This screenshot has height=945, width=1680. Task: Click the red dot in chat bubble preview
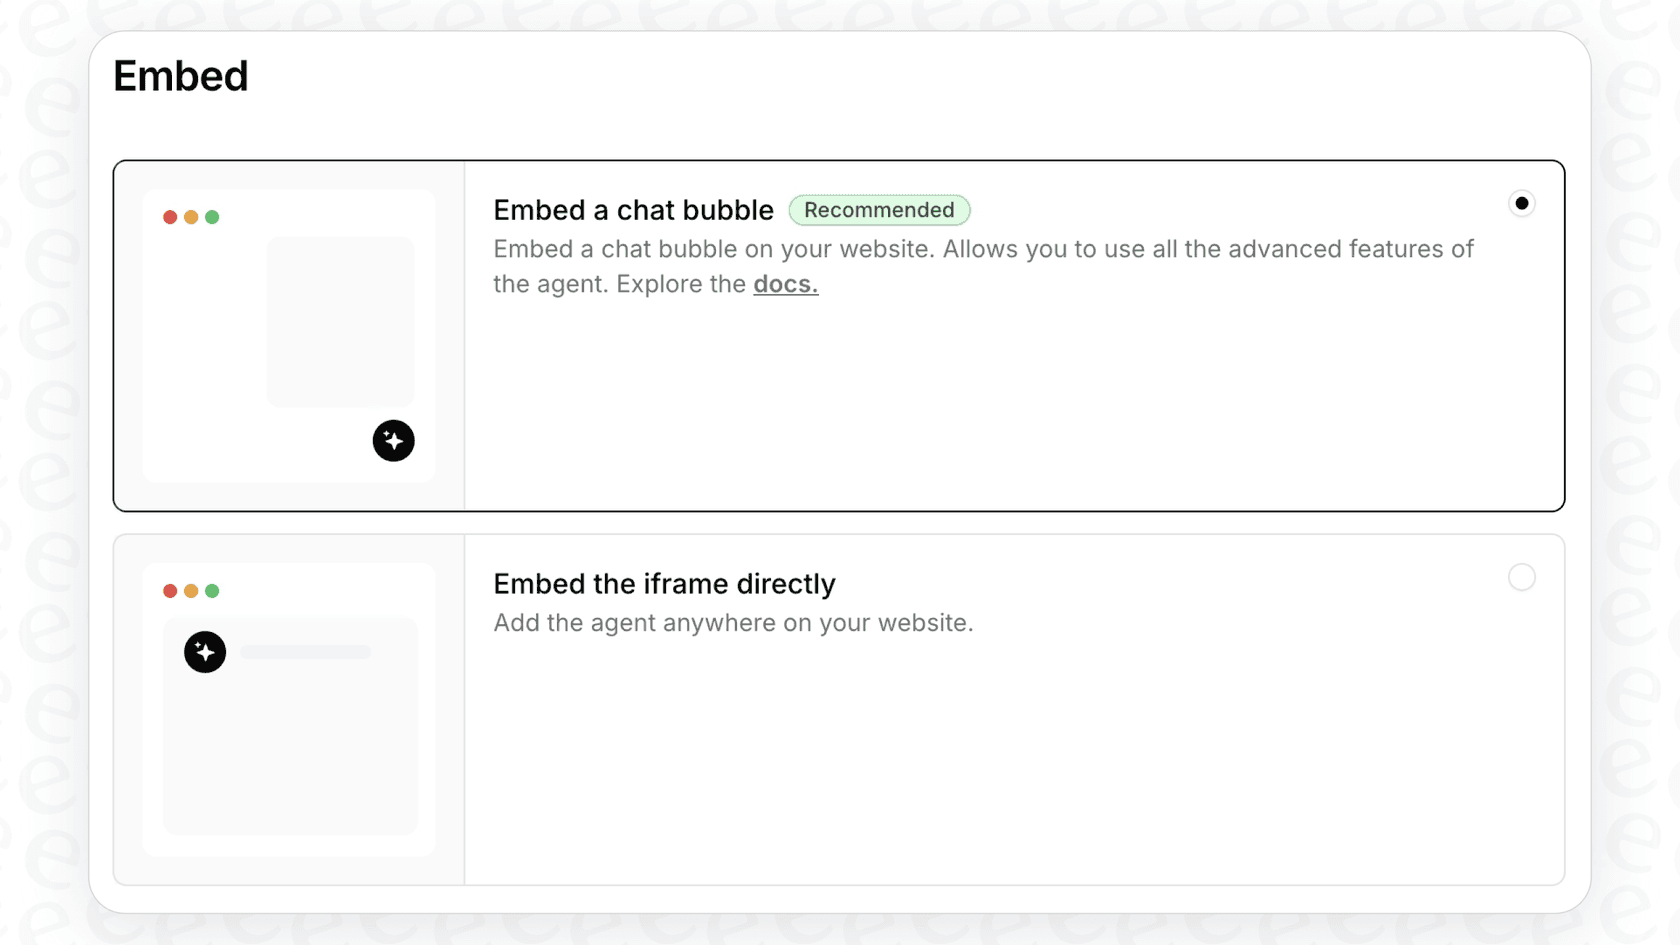(x=169, y=216)
